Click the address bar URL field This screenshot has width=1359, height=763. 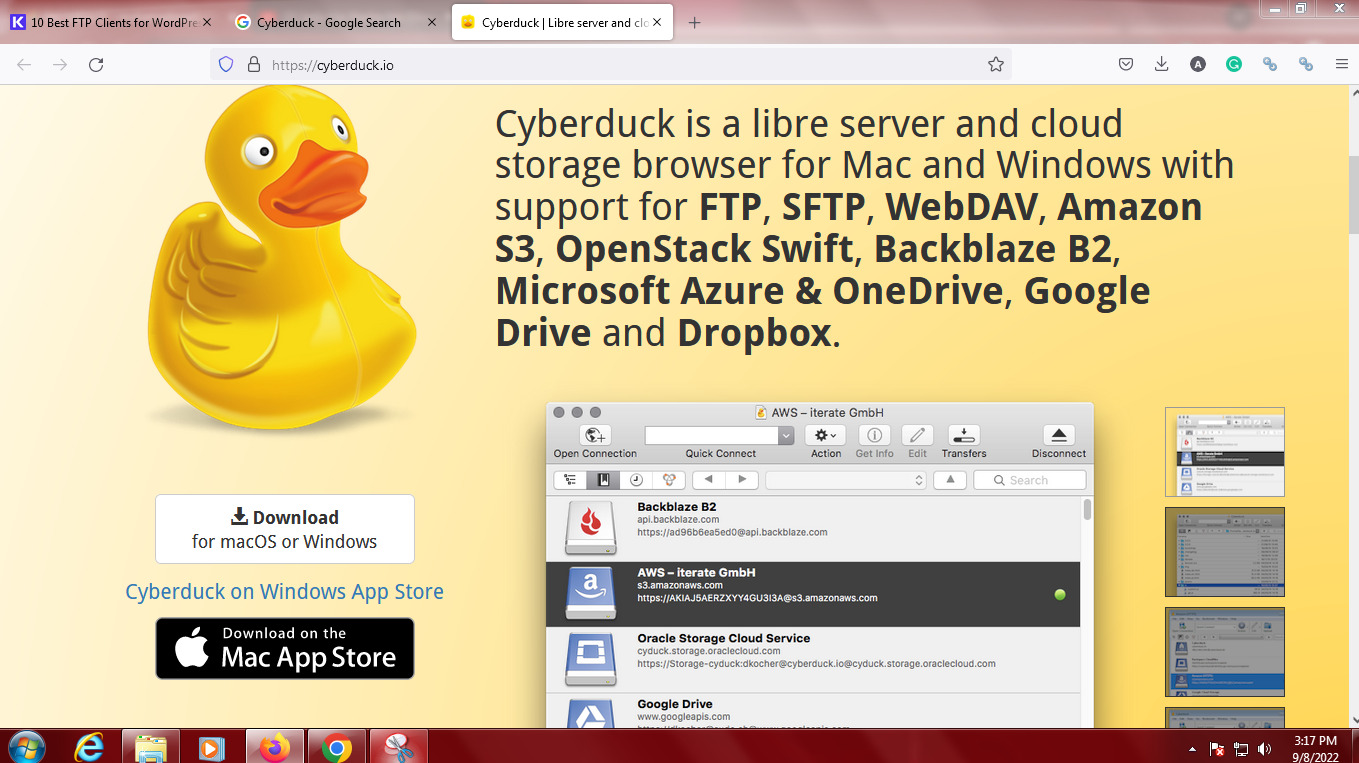tap(610, 64)
